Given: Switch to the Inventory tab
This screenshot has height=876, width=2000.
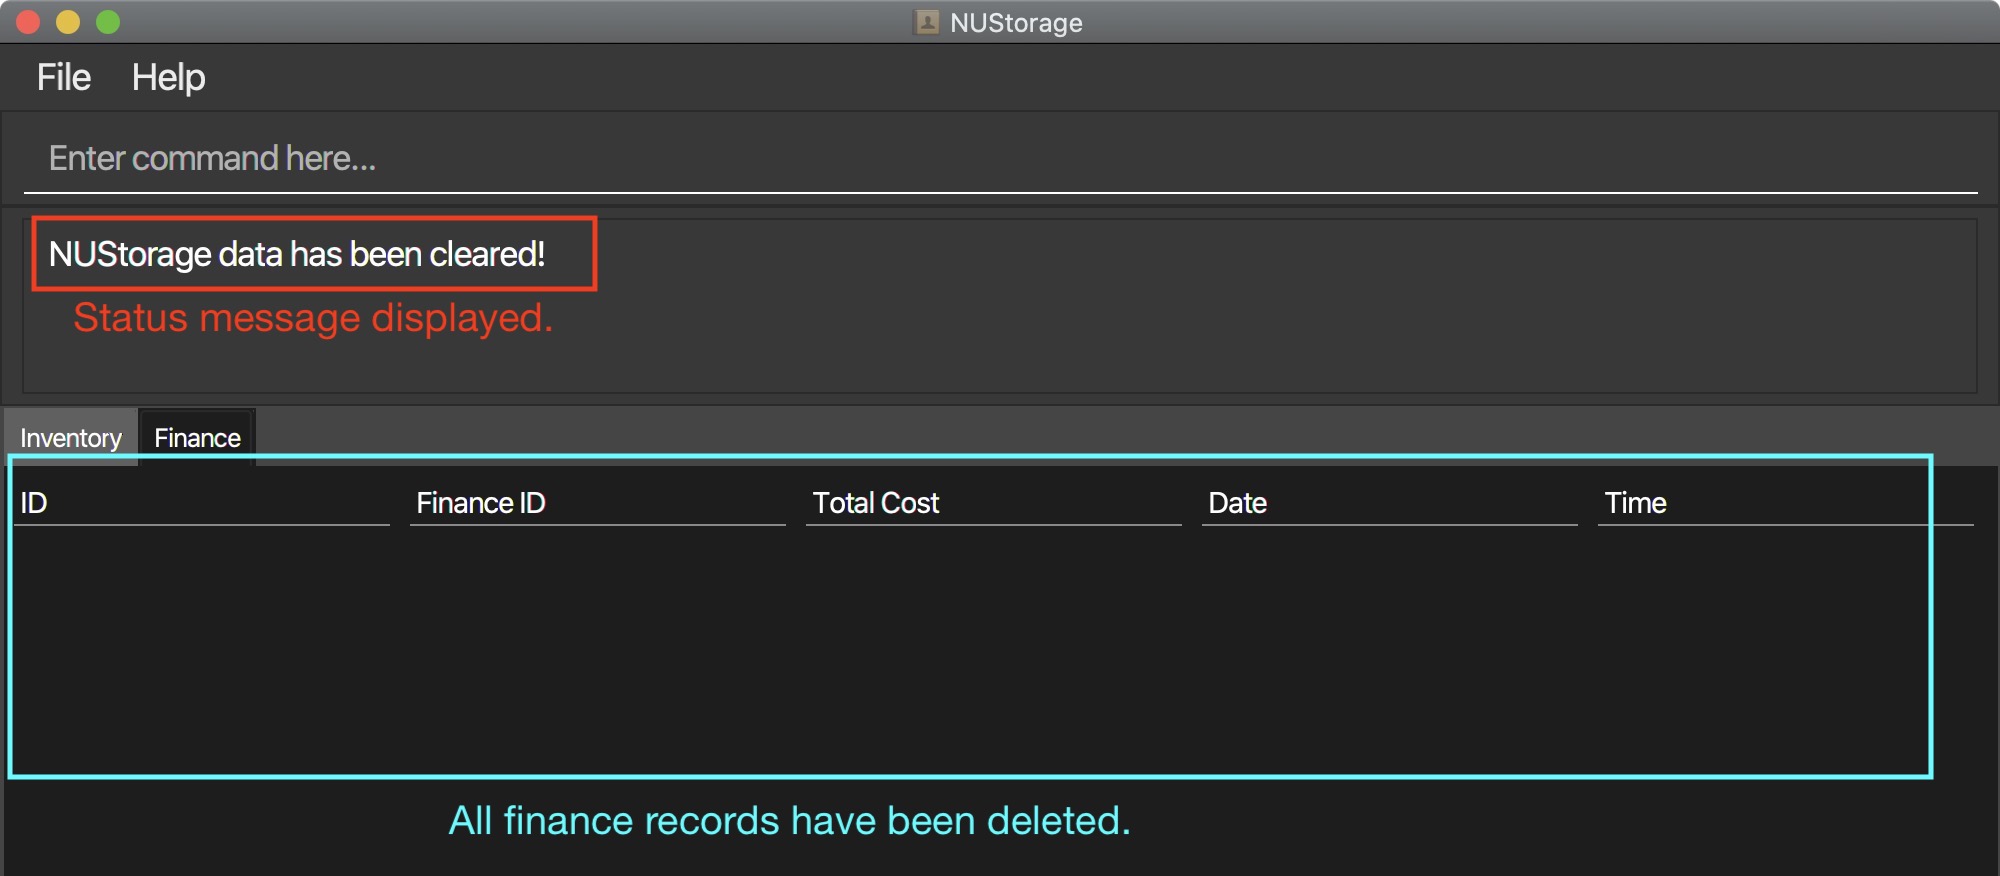Looking at the screenshot, I should tap(71, 437).
